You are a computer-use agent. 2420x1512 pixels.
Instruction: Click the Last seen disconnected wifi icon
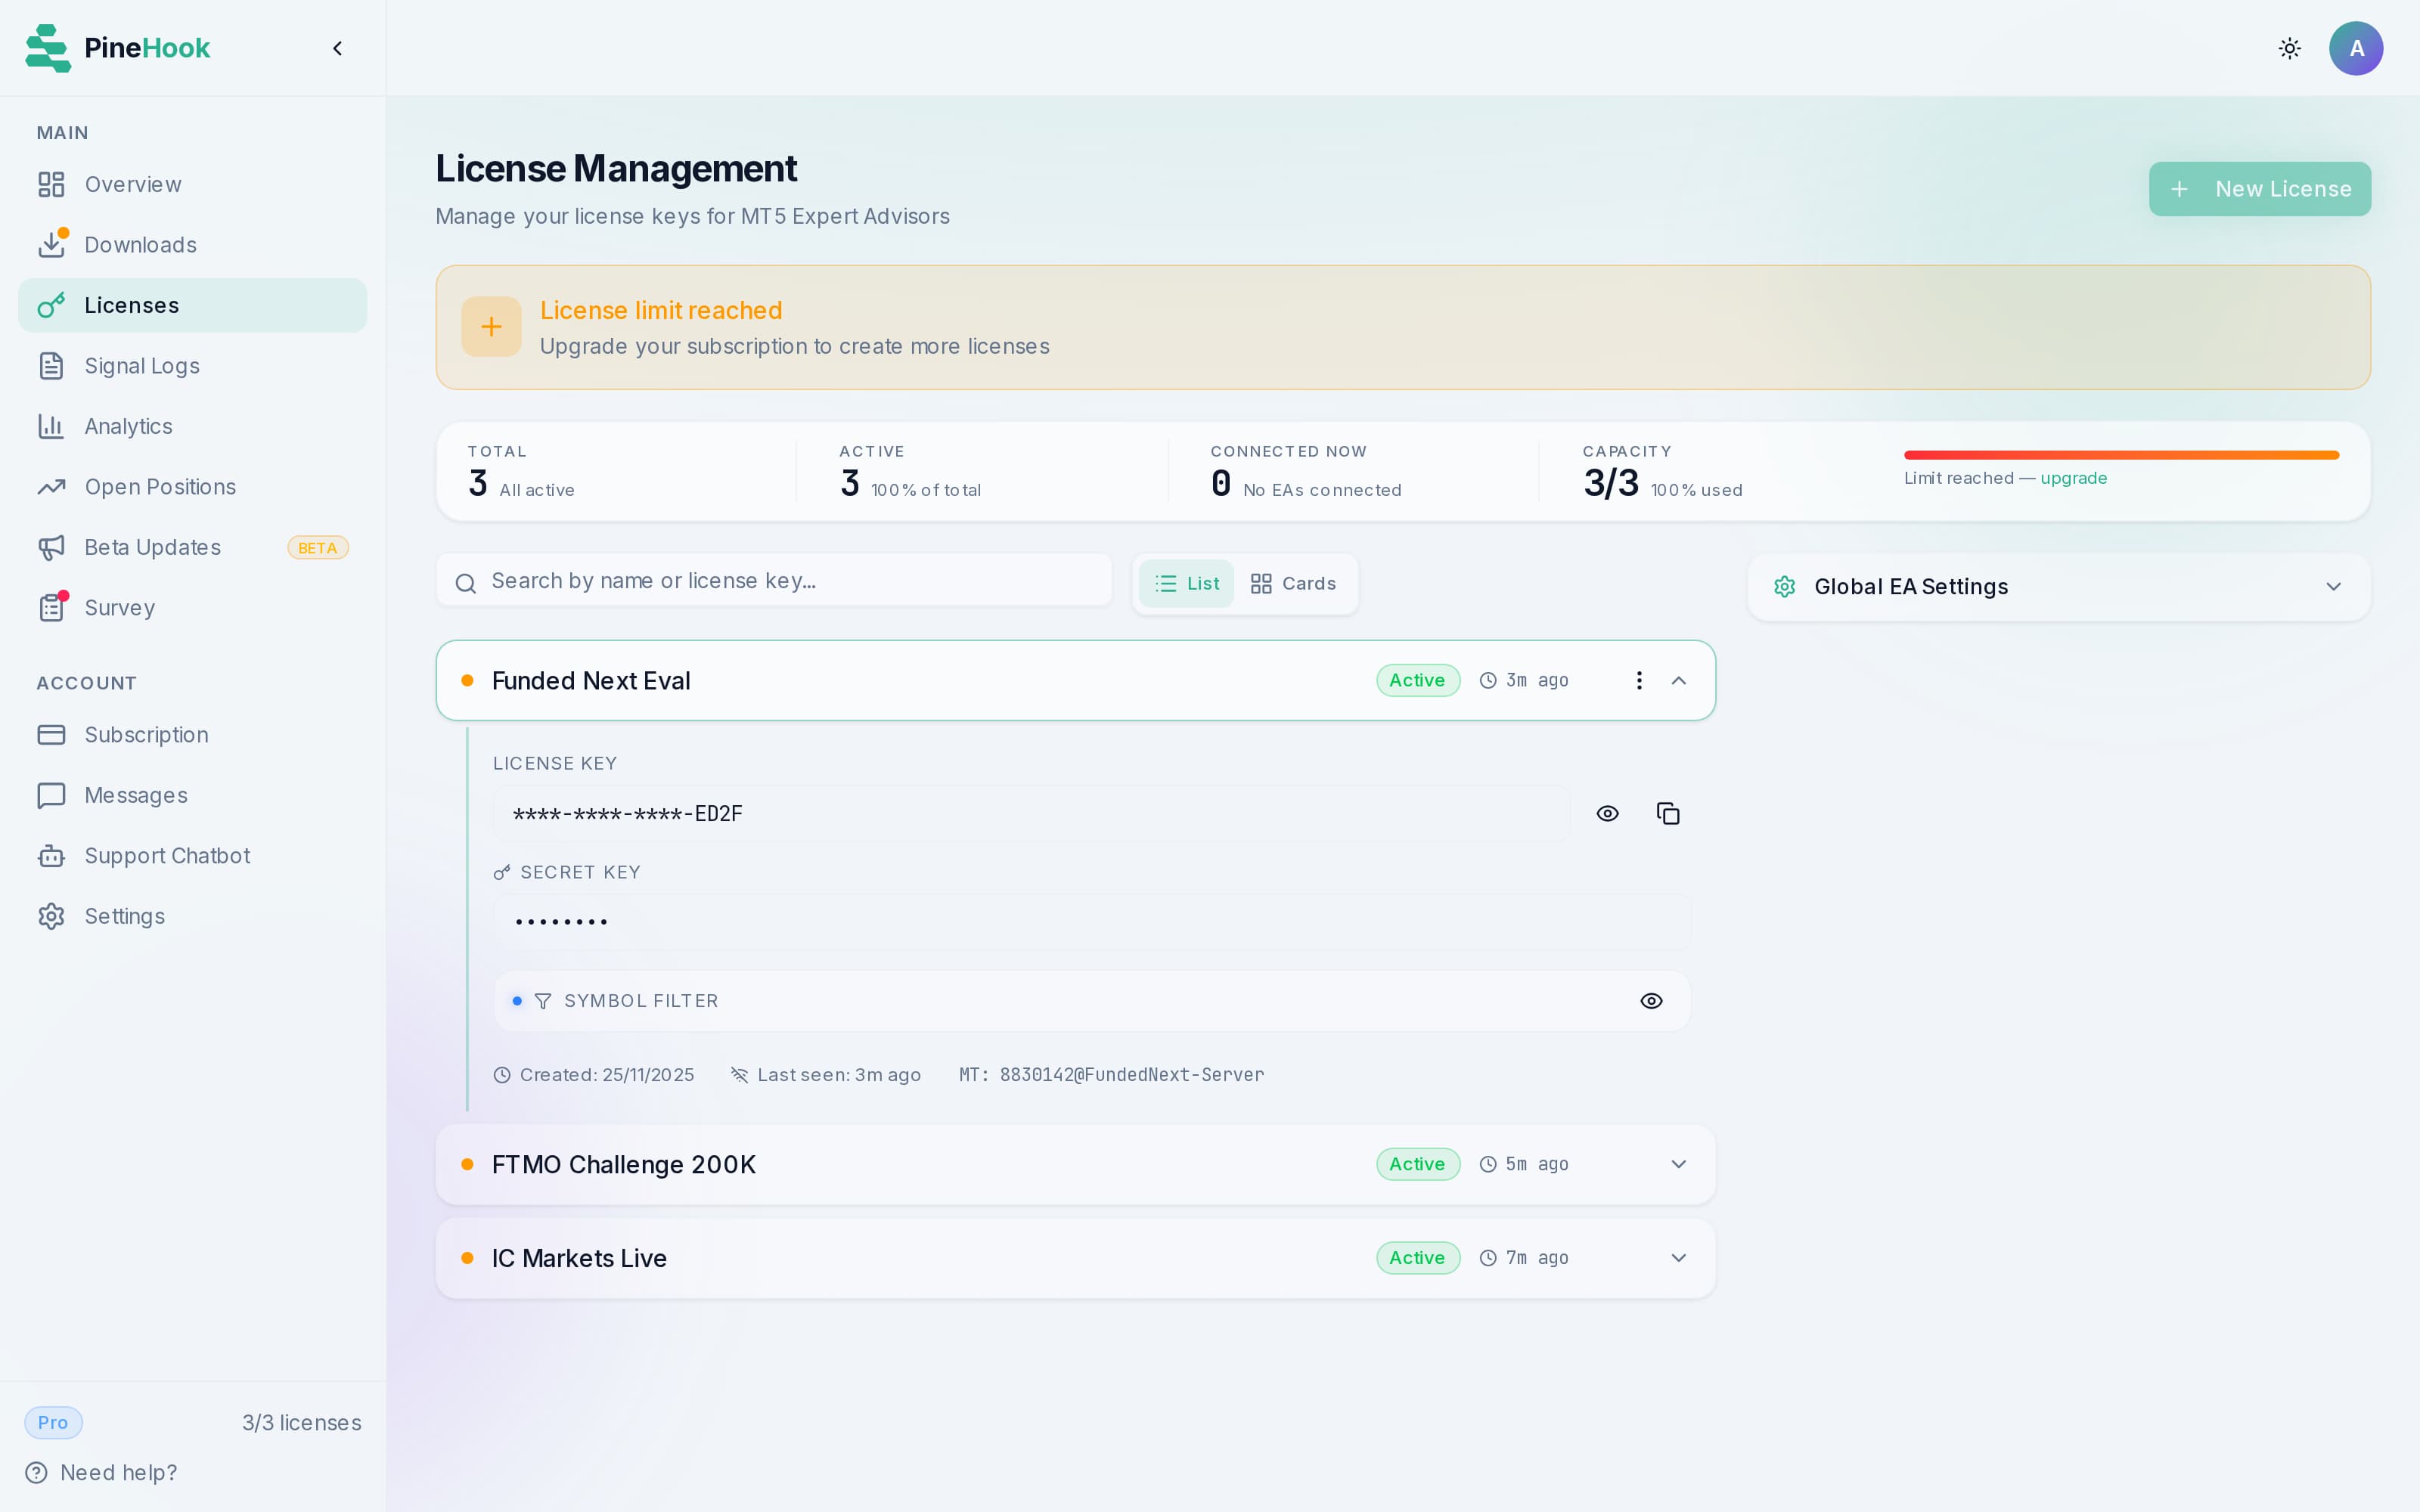(739, 1075)
